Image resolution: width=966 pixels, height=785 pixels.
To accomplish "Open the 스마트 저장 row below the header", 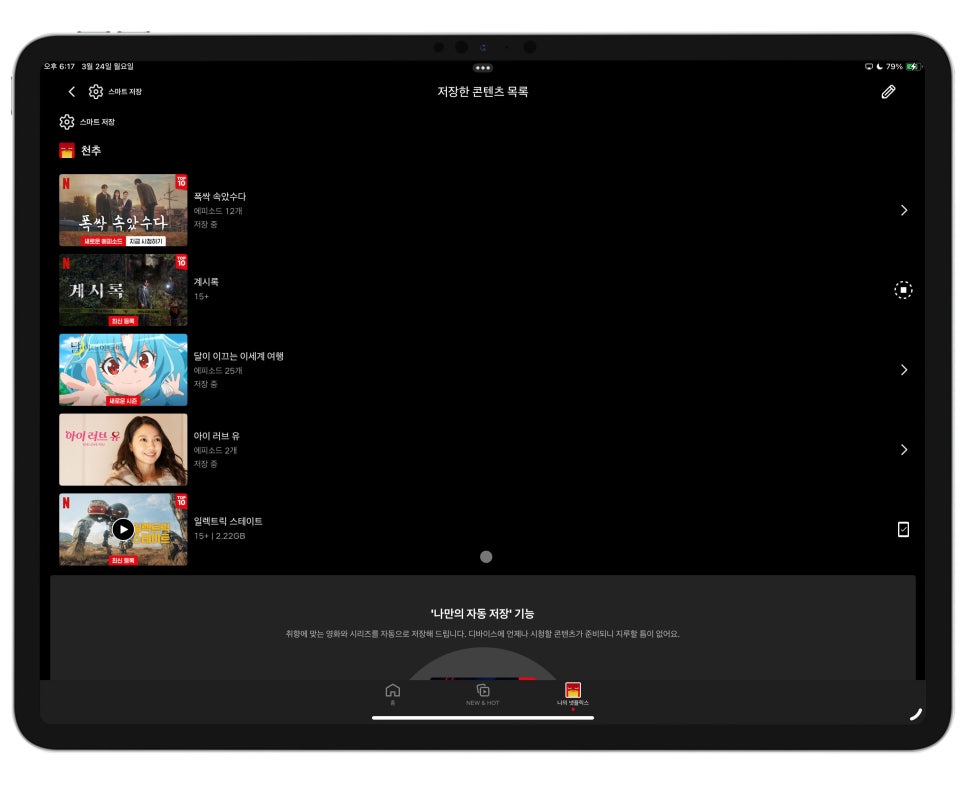I will (87, 122).
